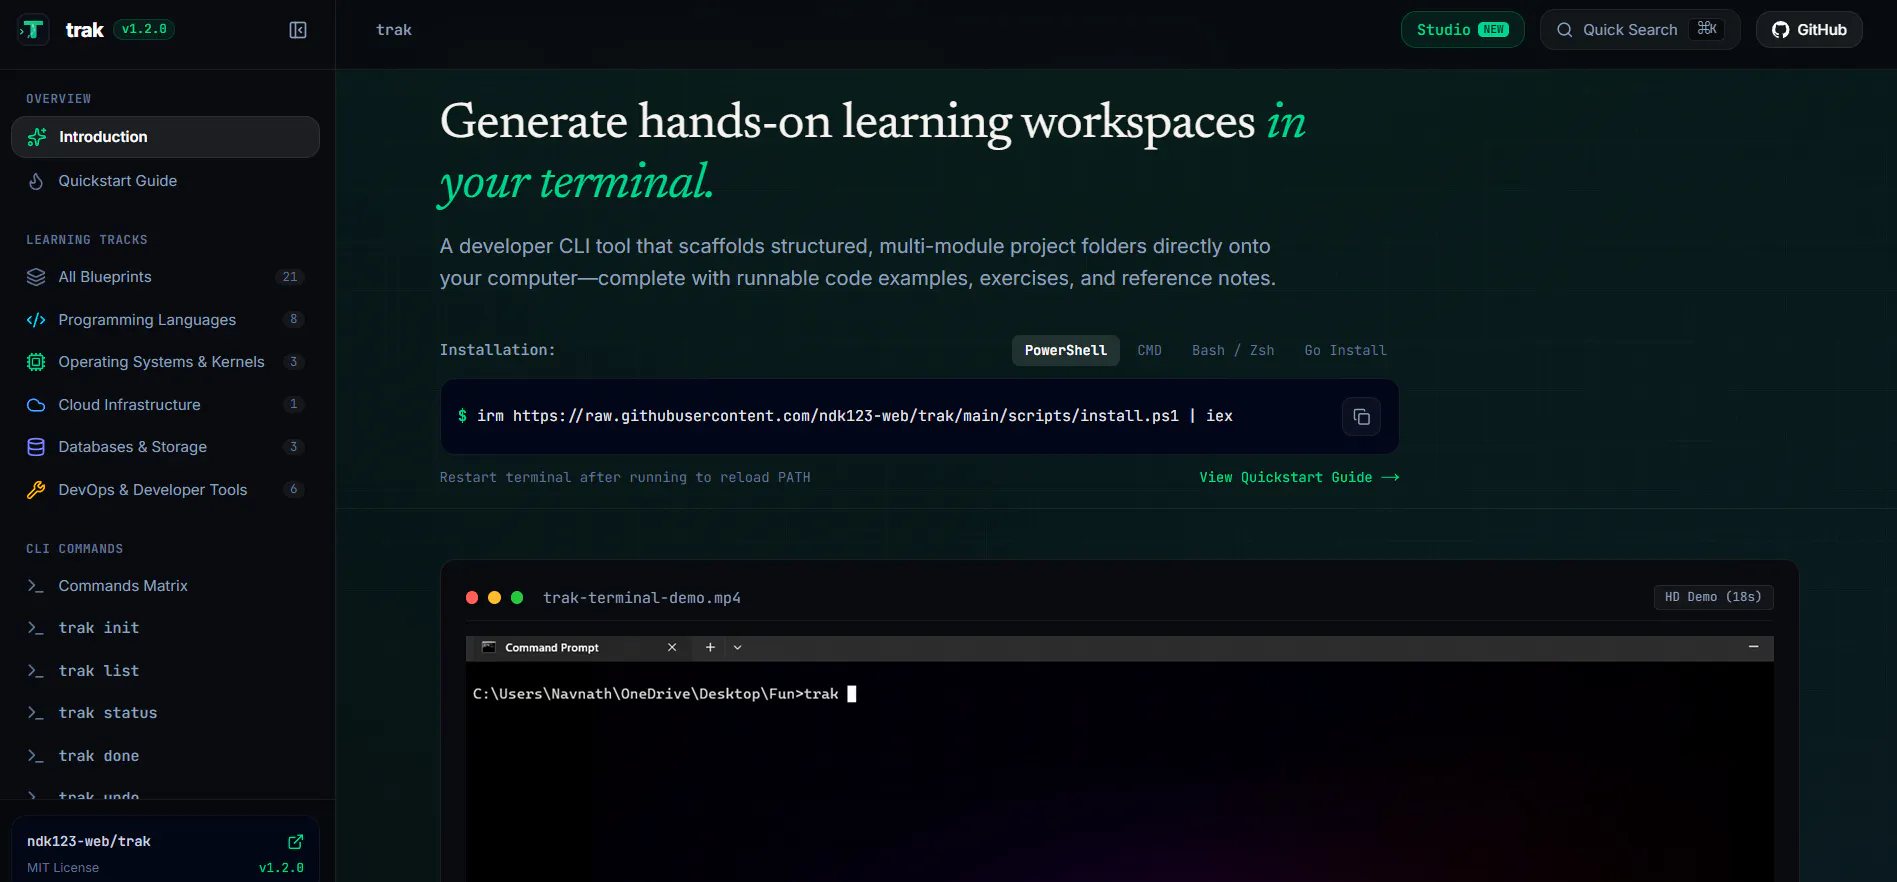Open Operating Systems & Kernels track

click(x=165, y=362)
